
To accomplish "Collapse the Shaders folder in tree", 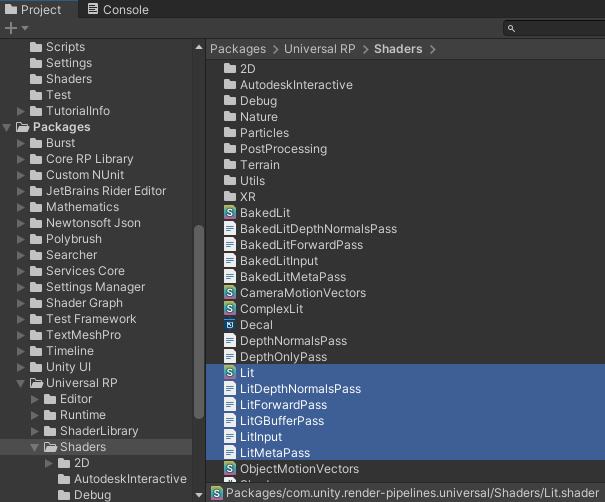I will coord(34,447).
